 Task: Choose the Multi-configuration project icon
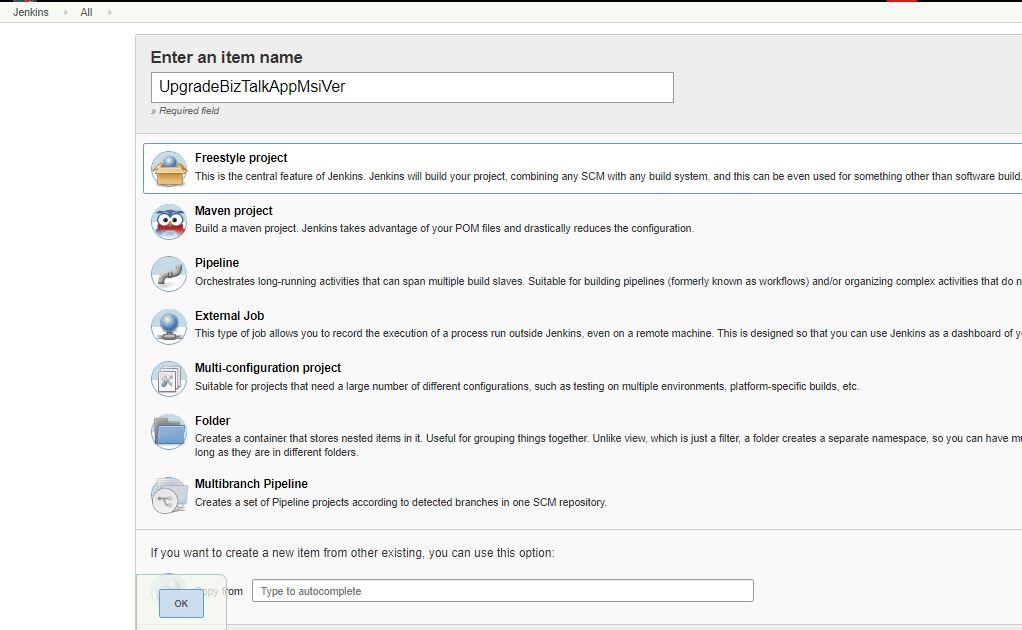(169, 379)
